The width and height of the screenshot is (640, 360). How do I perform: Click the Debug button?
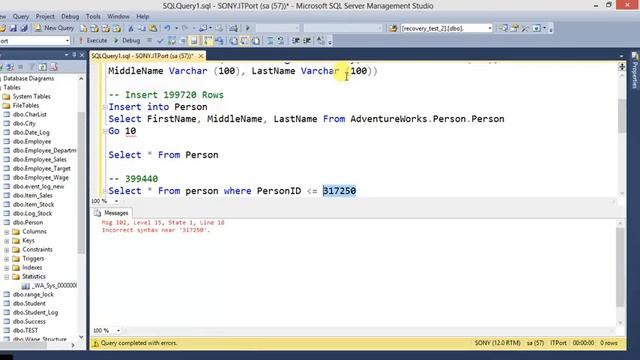tap(127, 40)
